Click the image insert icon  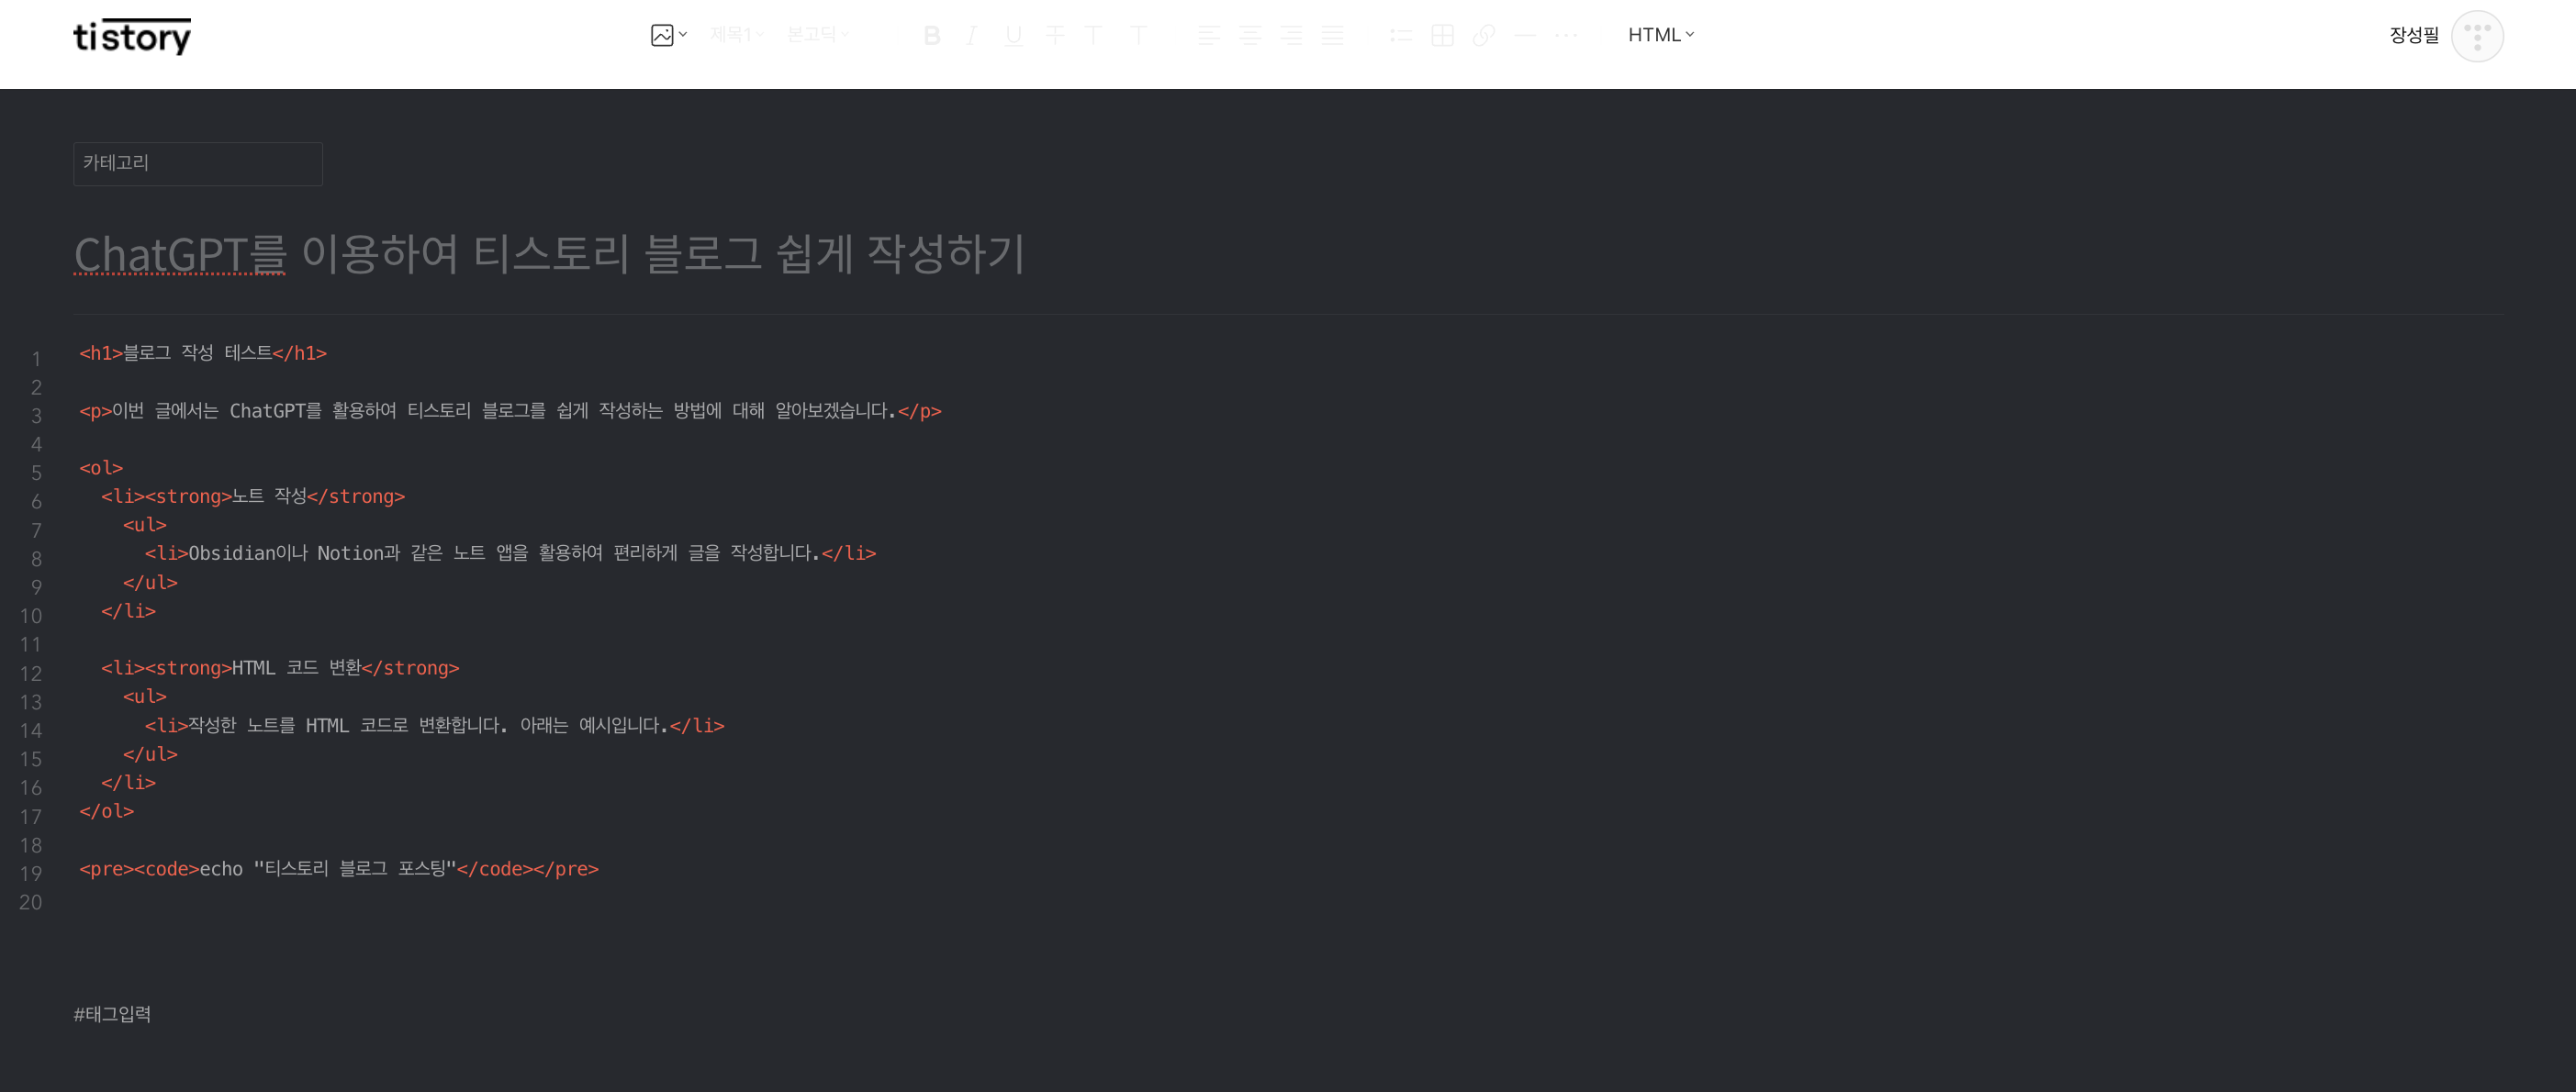pyautogui.click(x=662, y=35)
